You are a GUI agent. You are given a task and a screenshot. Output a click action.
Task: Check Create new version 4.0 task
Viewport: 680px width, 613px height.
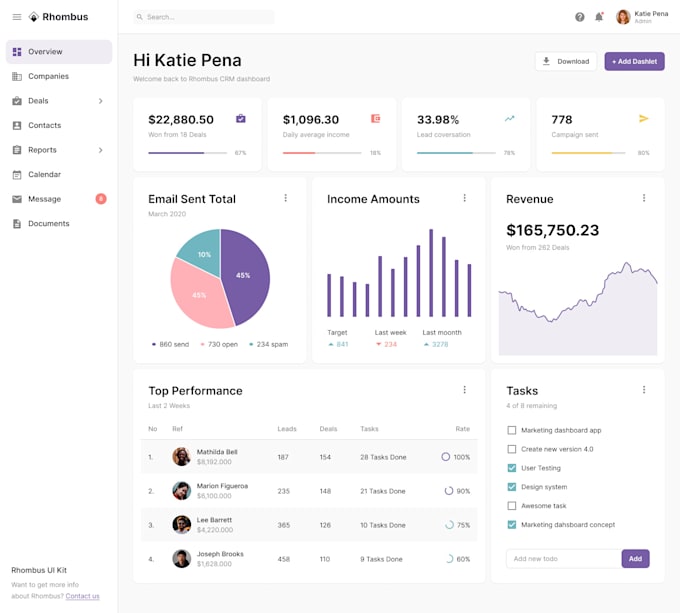[x=512, y=449]
